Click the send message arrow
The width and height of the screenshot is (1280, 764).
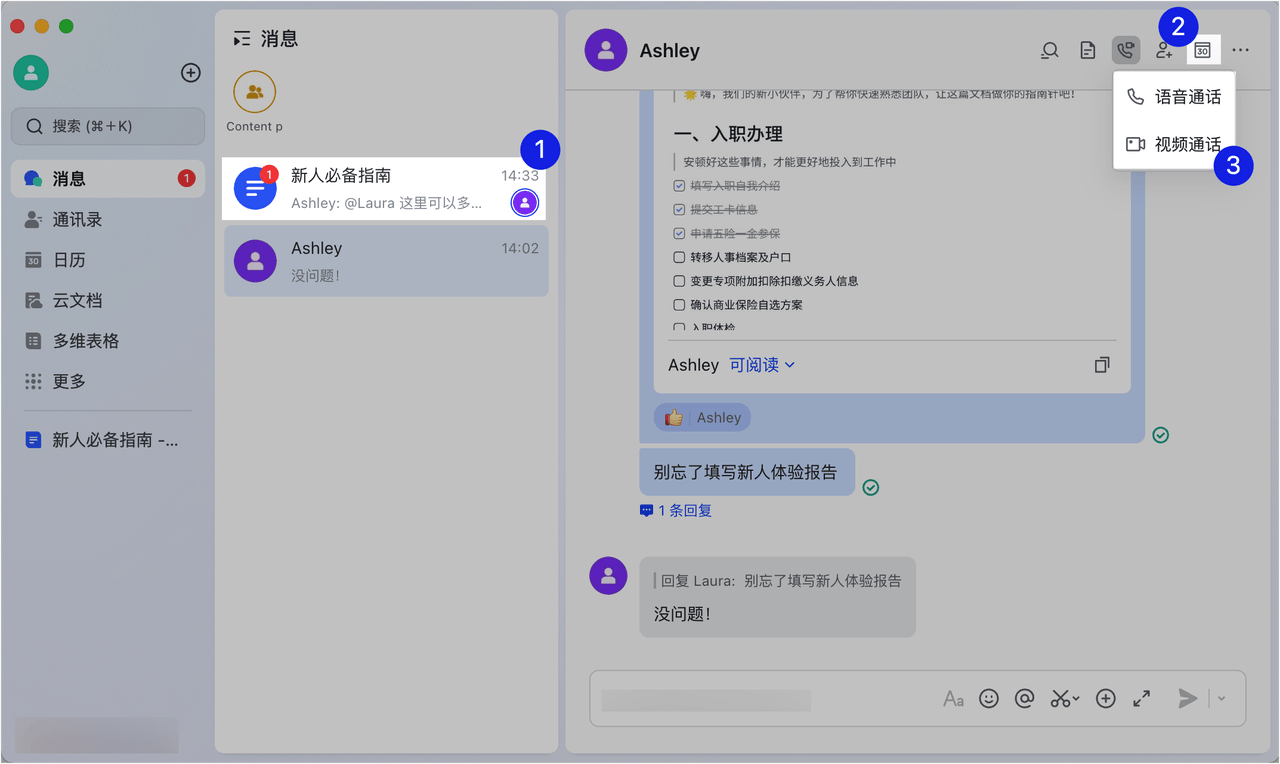pyautogui.click(x=1187, y=698)
